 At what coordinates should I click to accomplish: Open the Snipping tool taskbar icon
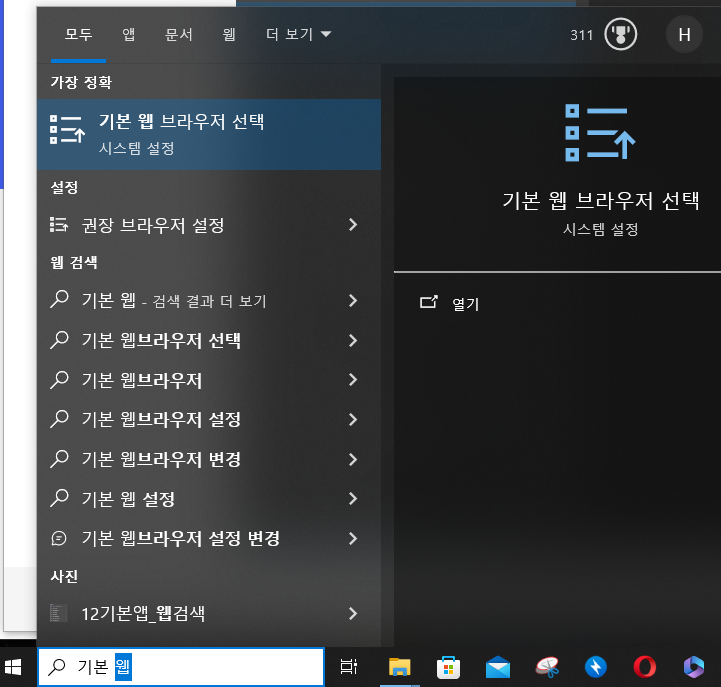[547, 667]
